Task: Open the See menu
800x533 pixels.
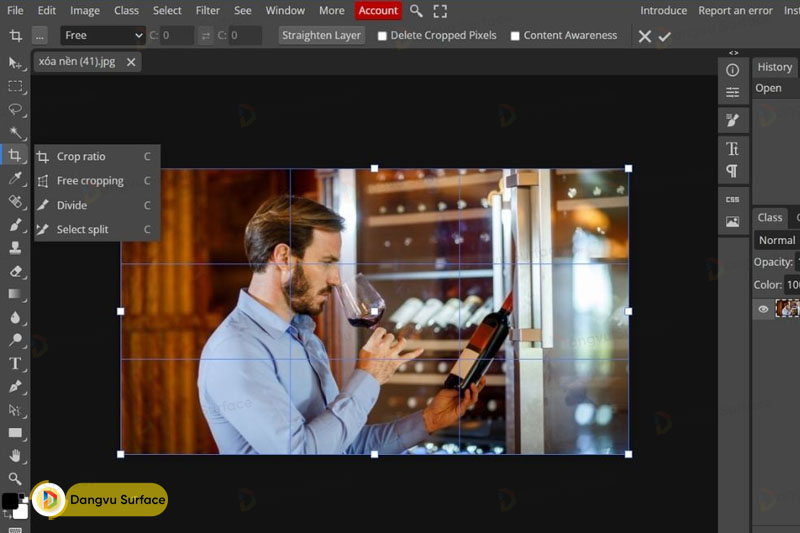Action: (242, 10)
